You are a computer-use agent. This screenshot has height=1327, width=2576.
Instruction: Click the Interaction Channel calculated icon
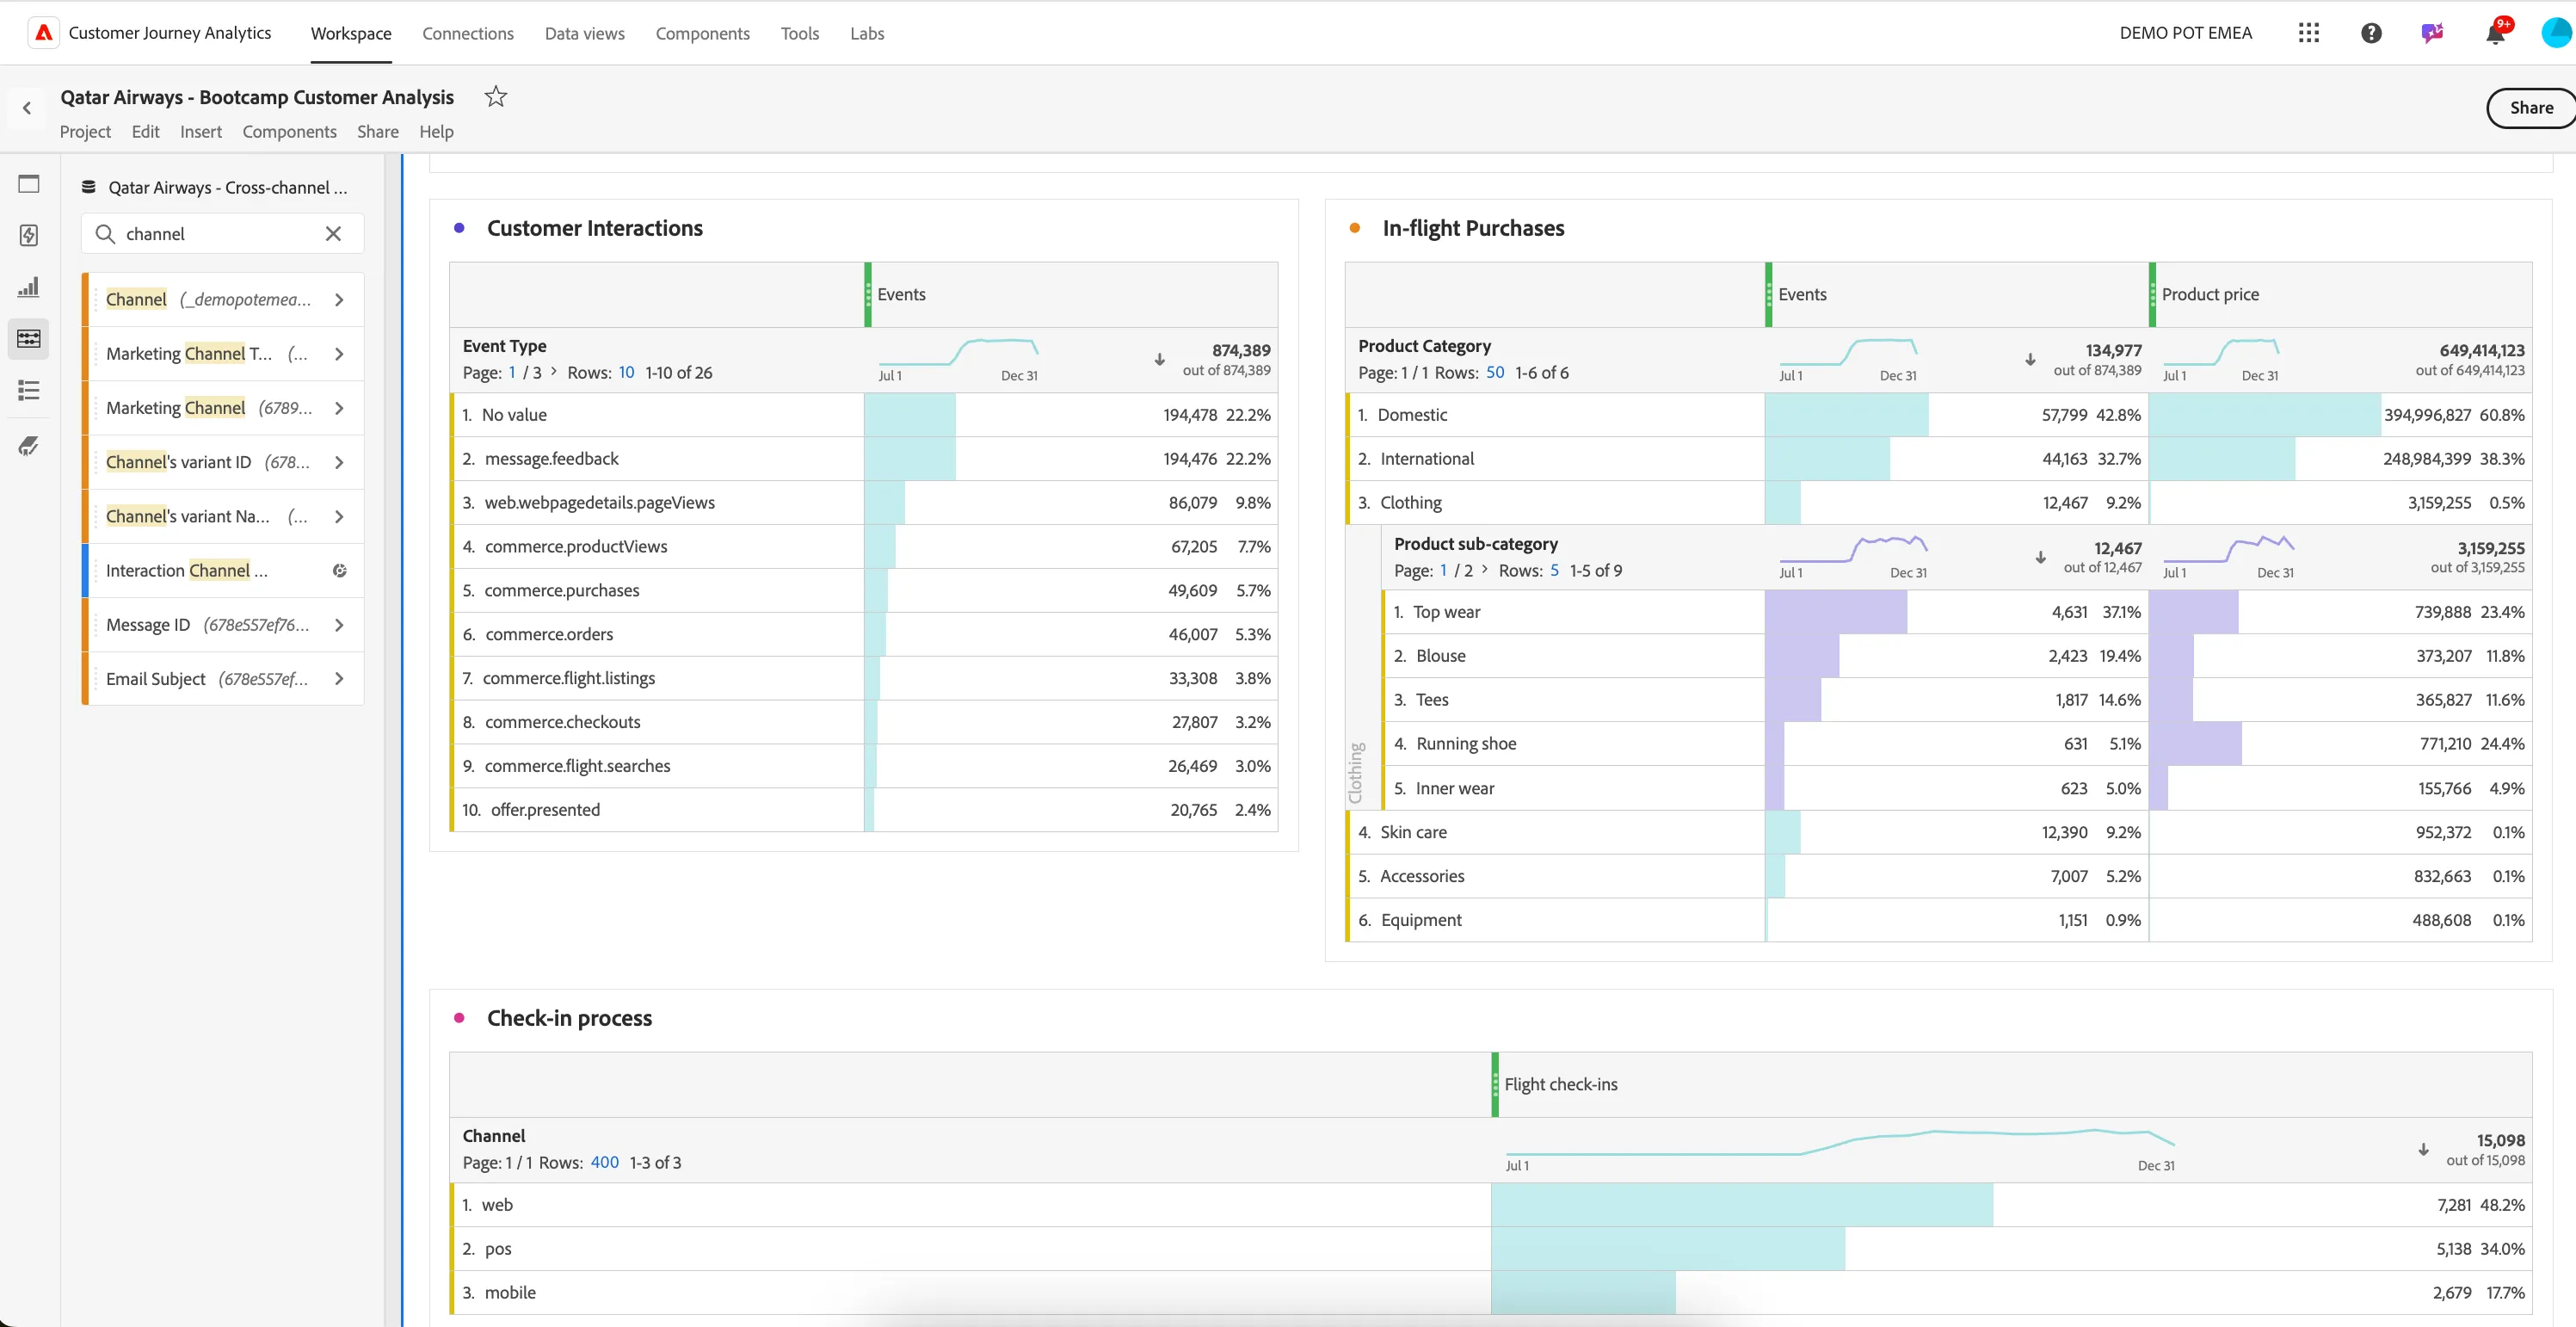[x=340, y=570]
